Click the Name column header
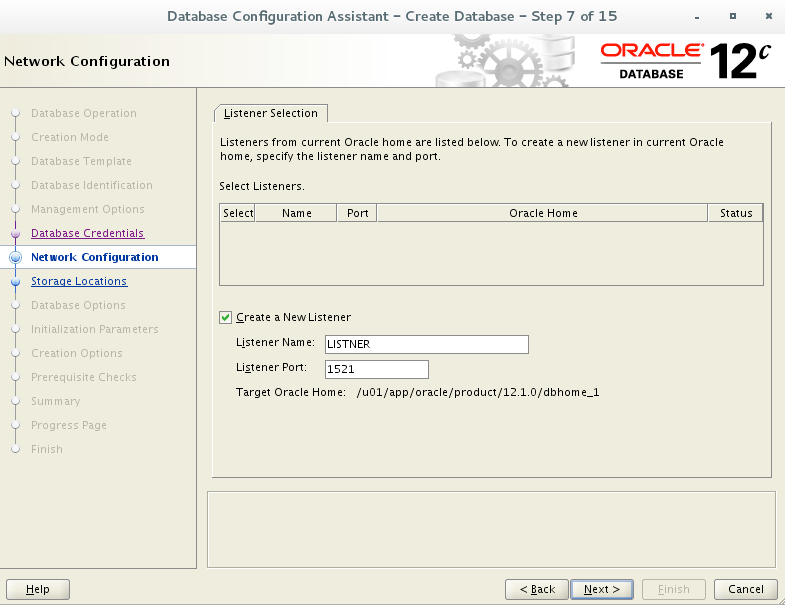This screenshot has width=785, height=605. [x=296, y=213]
